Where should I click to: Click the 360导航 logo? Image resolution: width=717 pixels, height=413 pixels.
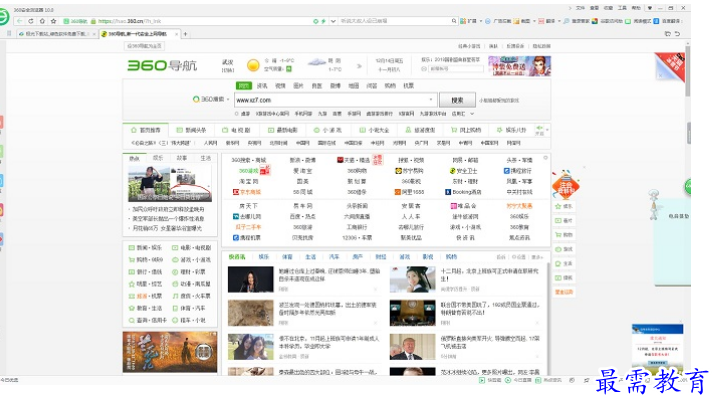point(162,65)
